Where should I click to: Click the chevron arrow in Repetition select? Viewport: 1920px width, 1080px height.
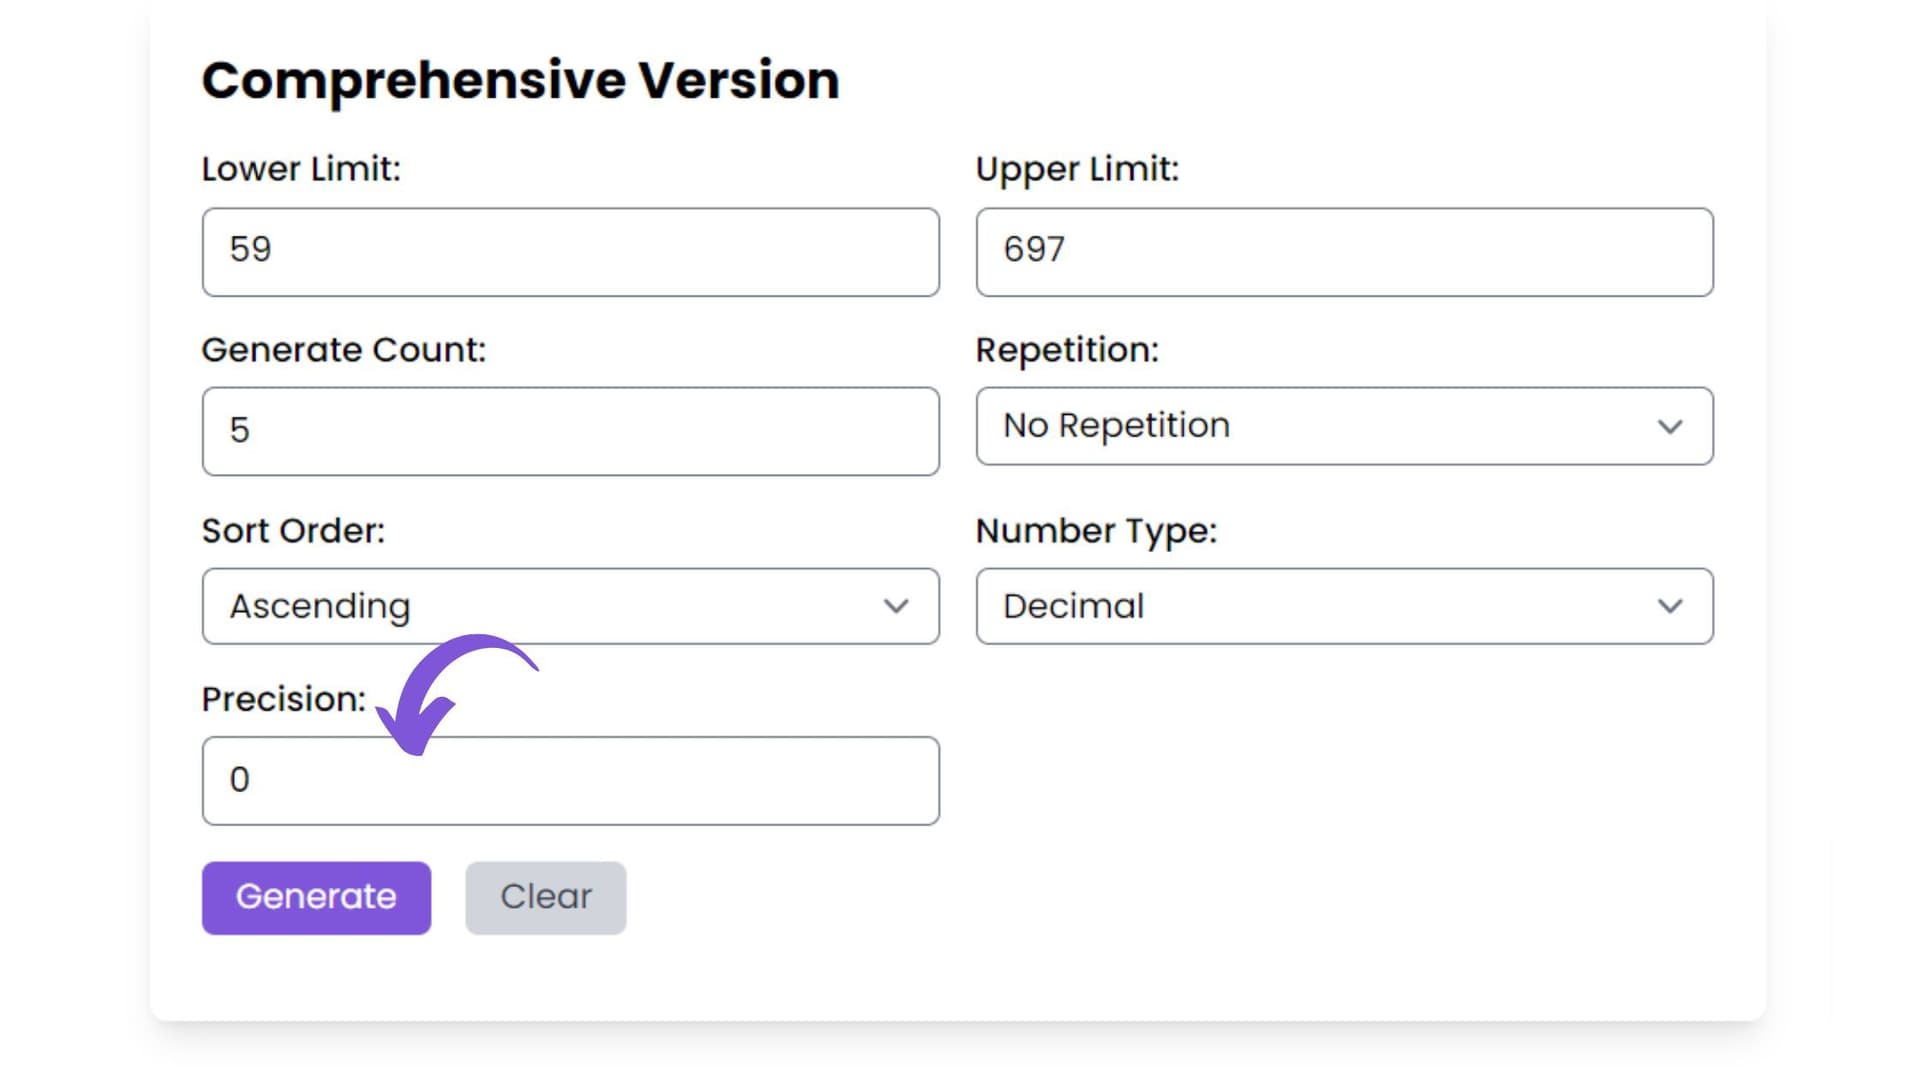pyautogui.click(x=1669, y=427)
